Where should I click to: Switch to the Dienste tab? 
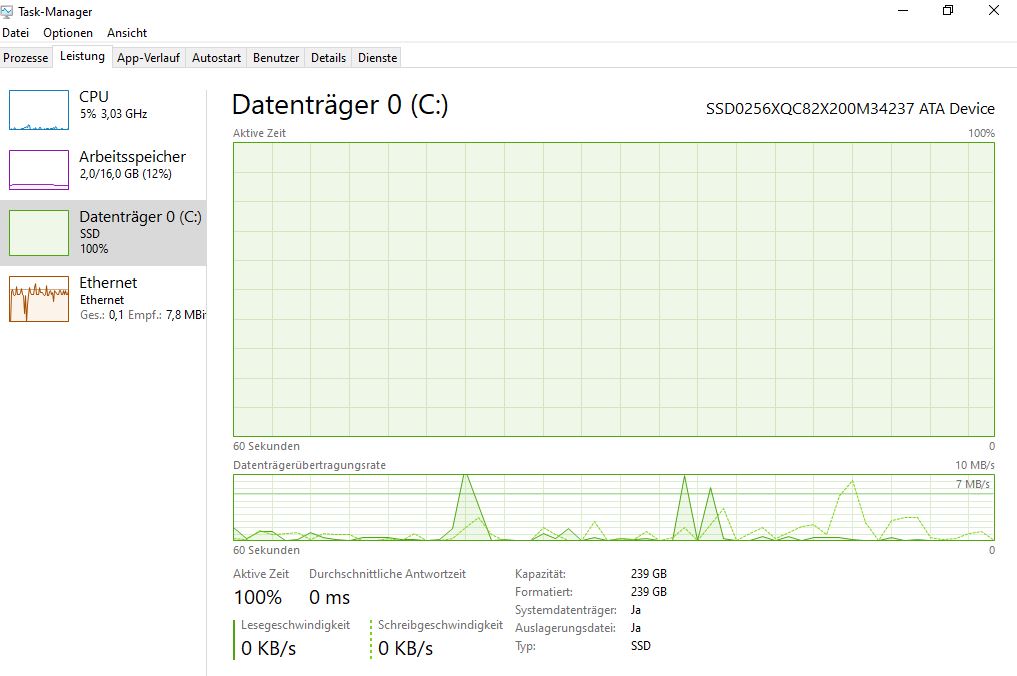pos(378,58)
